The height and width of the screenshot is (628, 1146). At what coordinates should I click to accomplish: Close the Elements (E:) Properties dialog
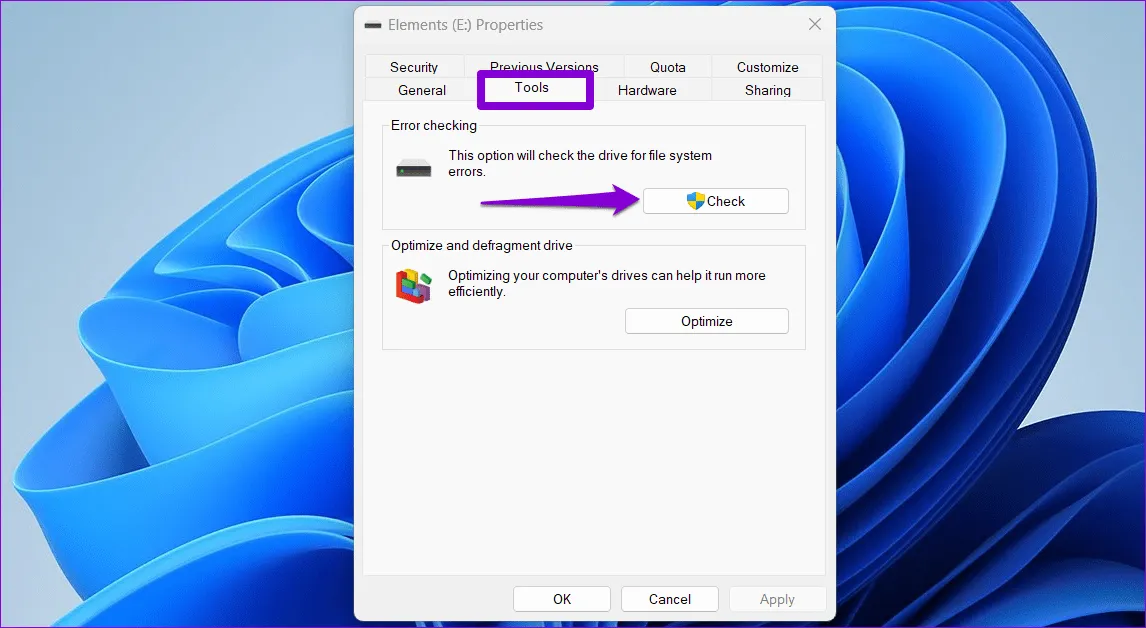click(815, 25)
